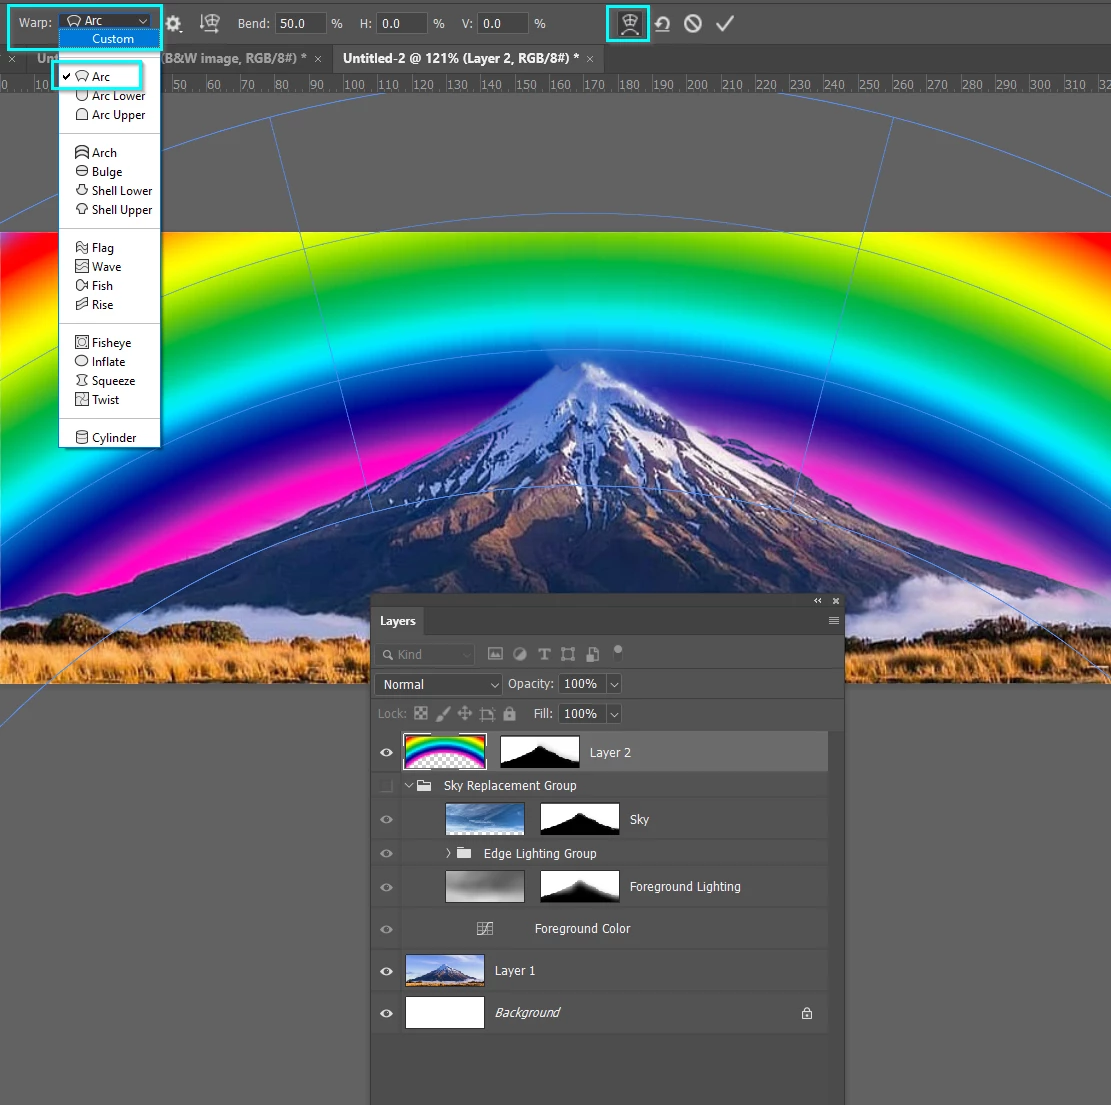Click the reset transform arrow icon
This screenshot has height=1105, width=1111.
pos(662,24)
